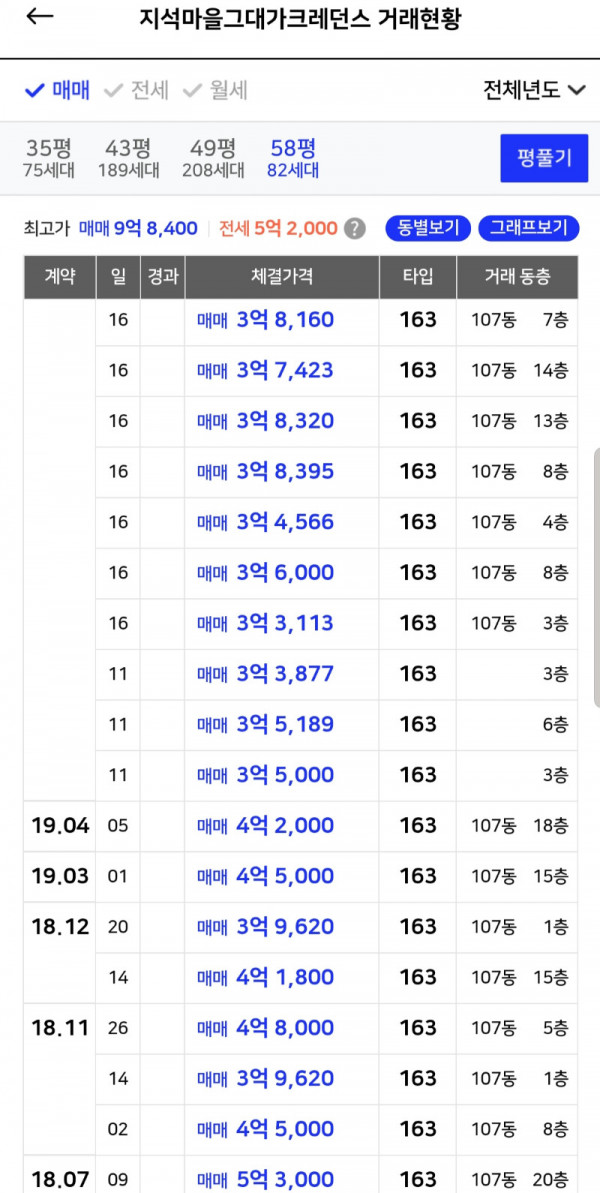Click the vertical scrollbar handle

[x=596, y=577]
